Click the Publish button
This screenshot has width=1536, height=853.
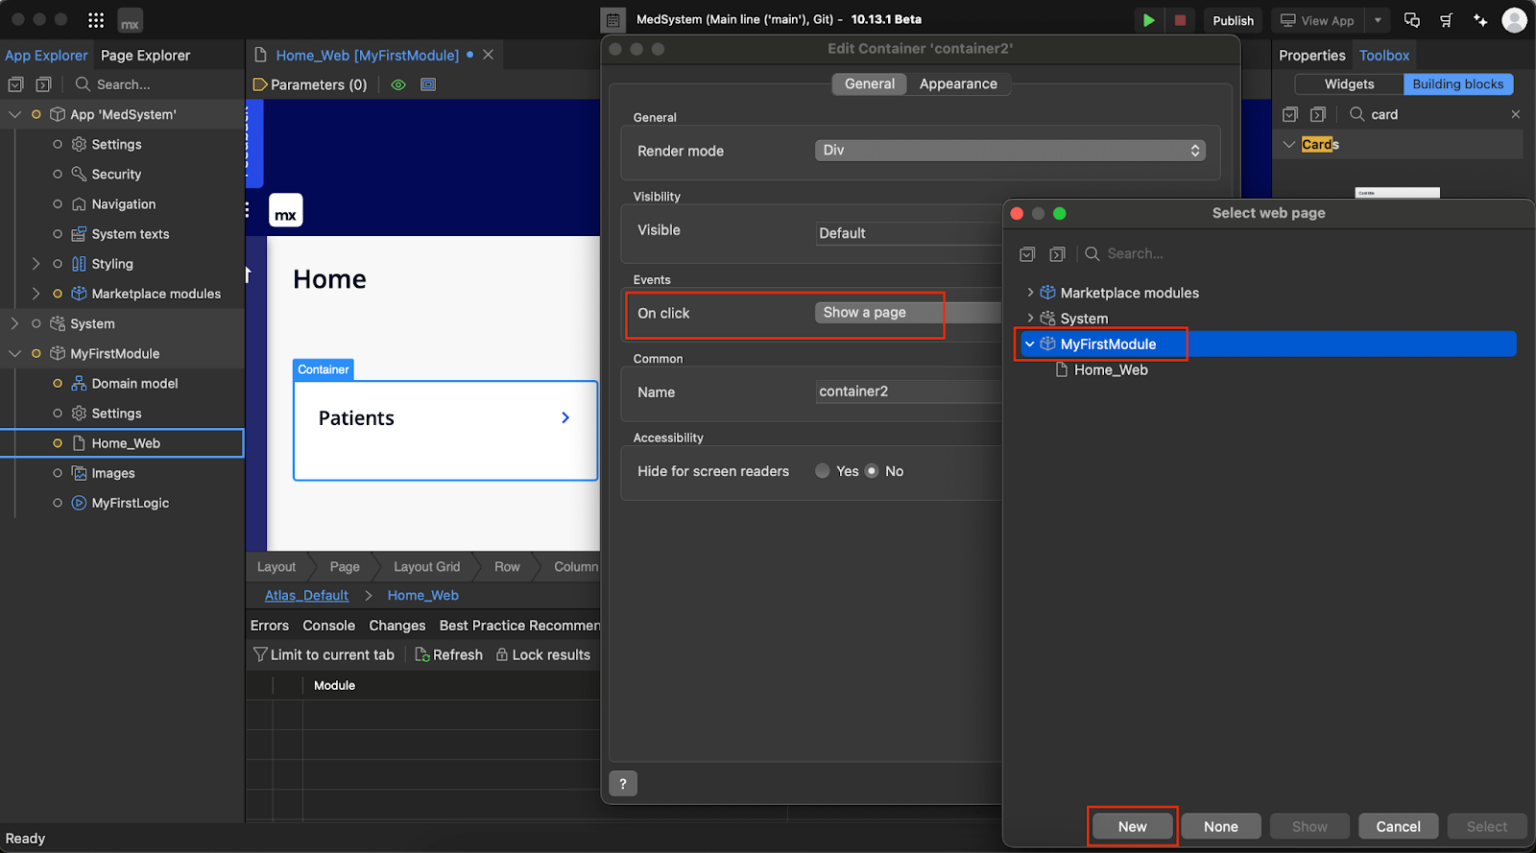coord(1233,20)
